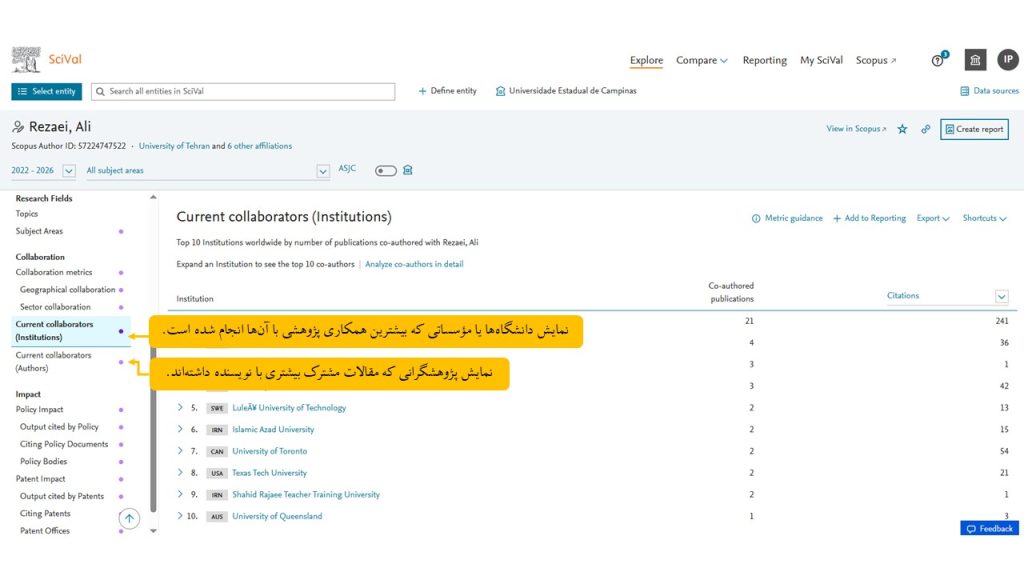1024x576 pixels.
Task: Click Add to Reporting
Action: coord(869,218)
